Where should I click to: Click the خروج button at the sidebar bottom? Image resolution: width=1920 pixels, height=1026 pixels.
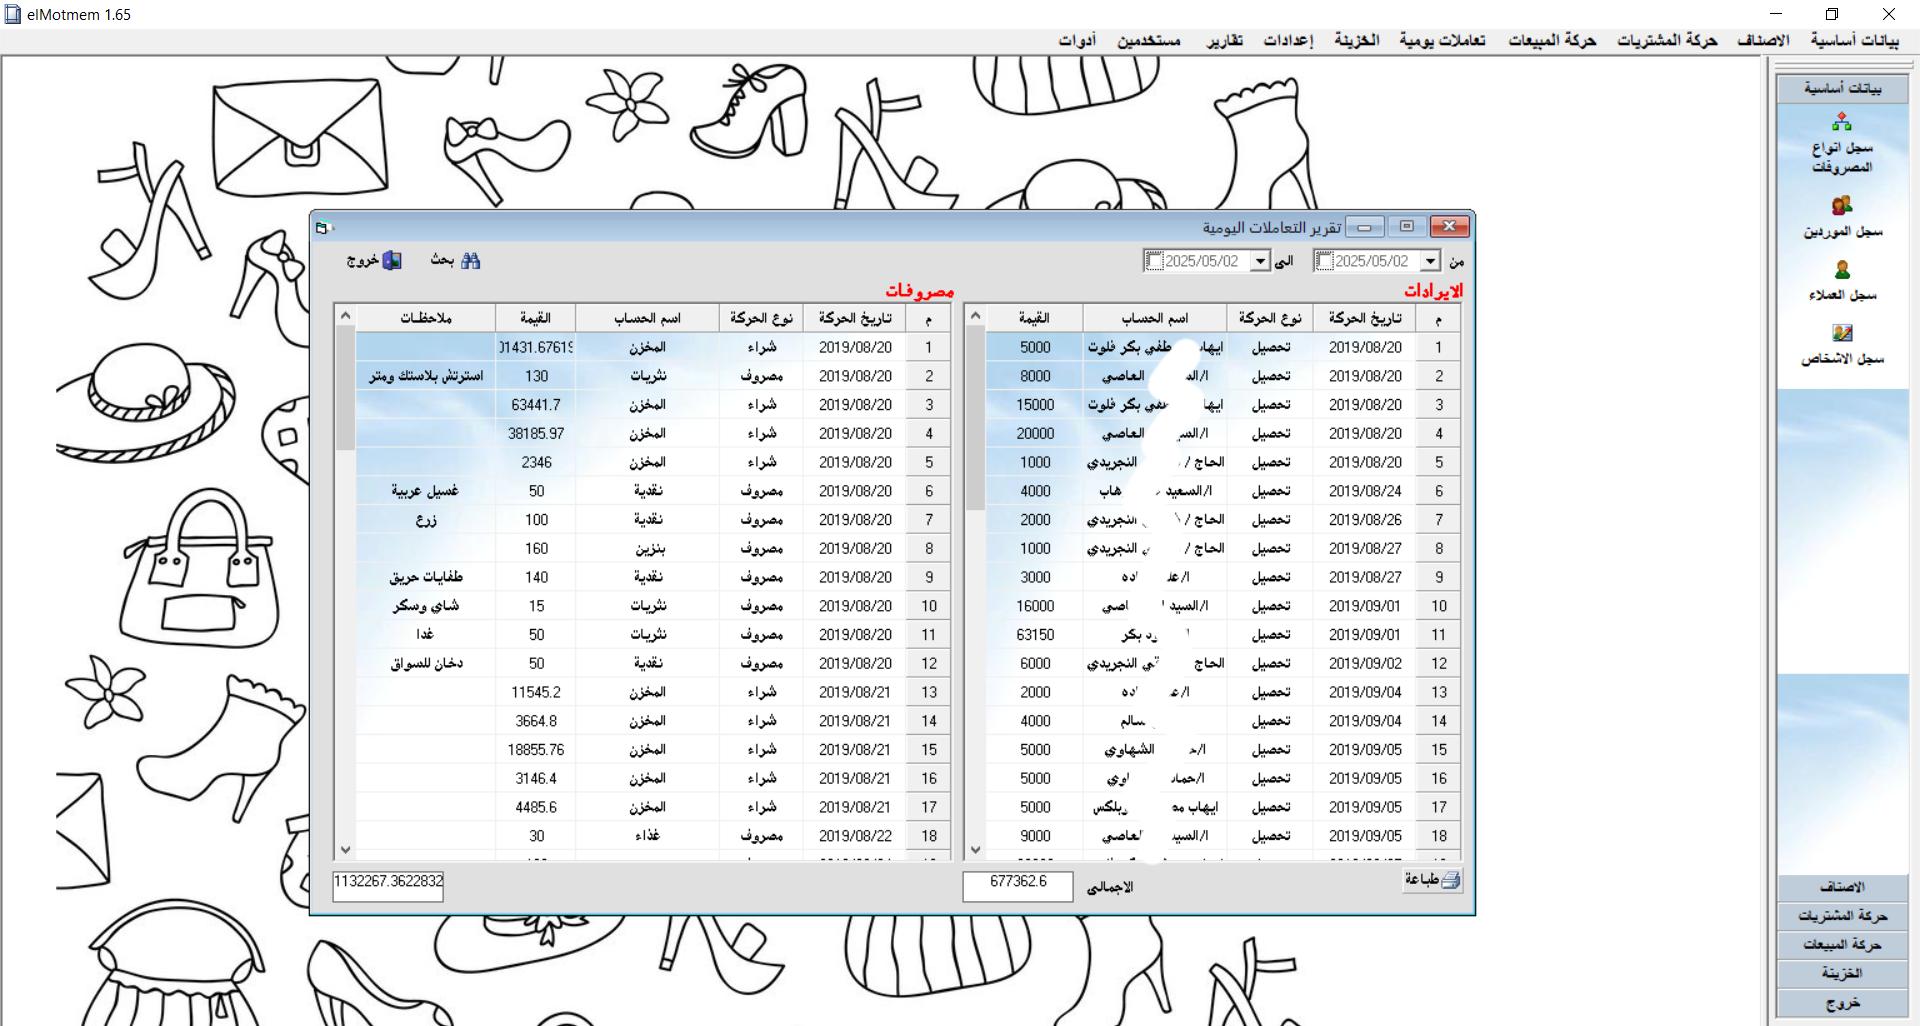(x=1843, y=1003)
